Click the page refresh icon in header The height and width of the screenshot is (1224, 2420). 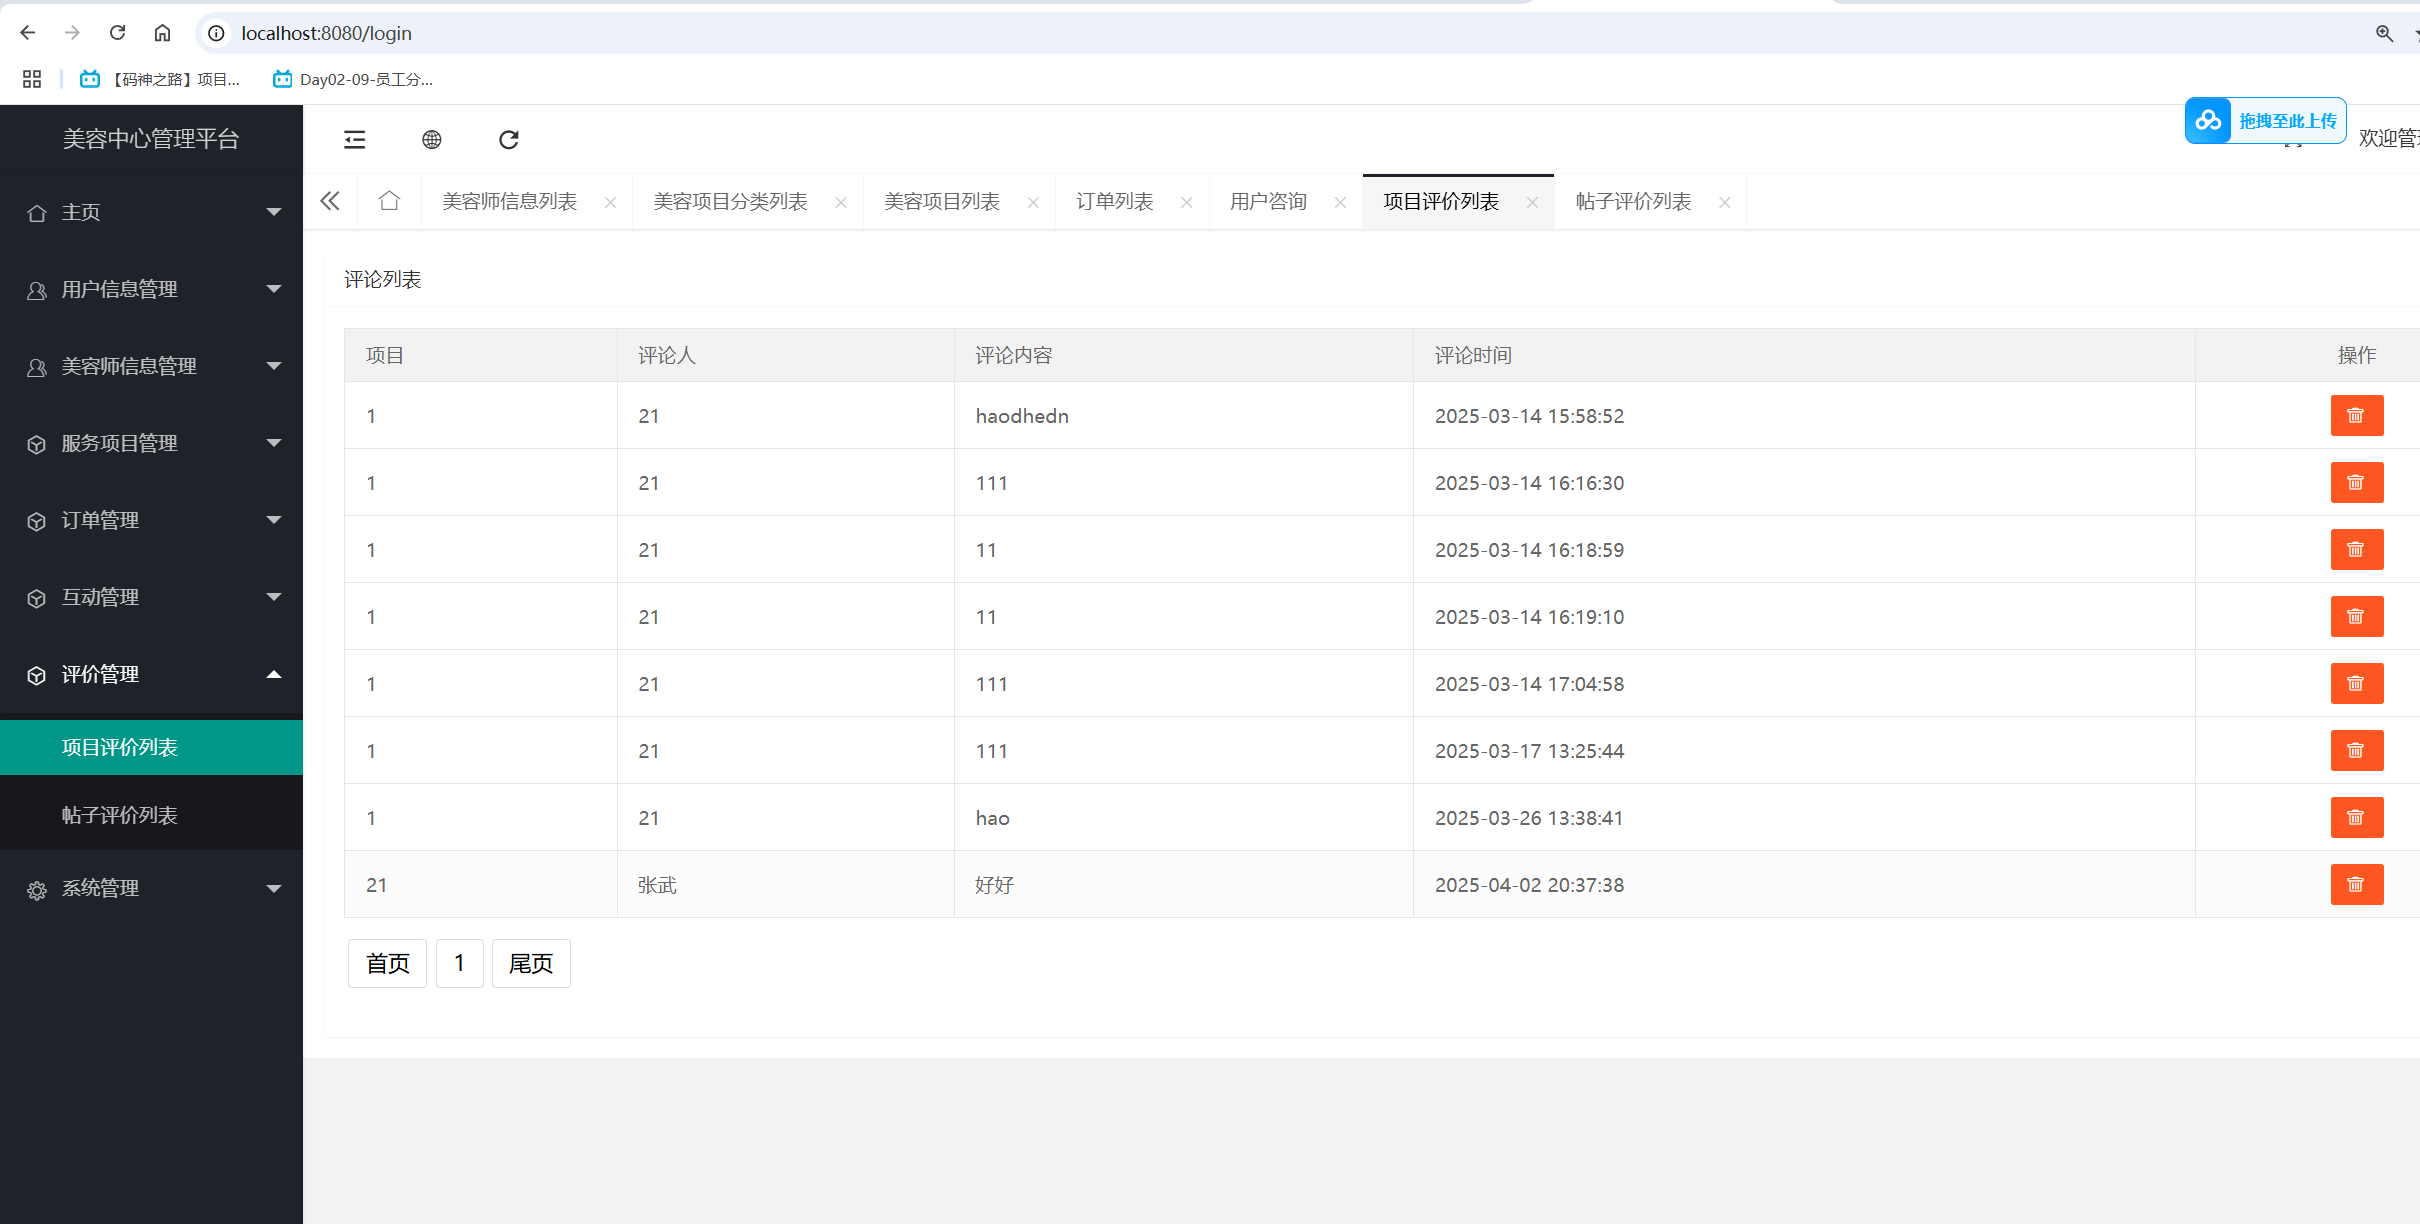[509, 139]
